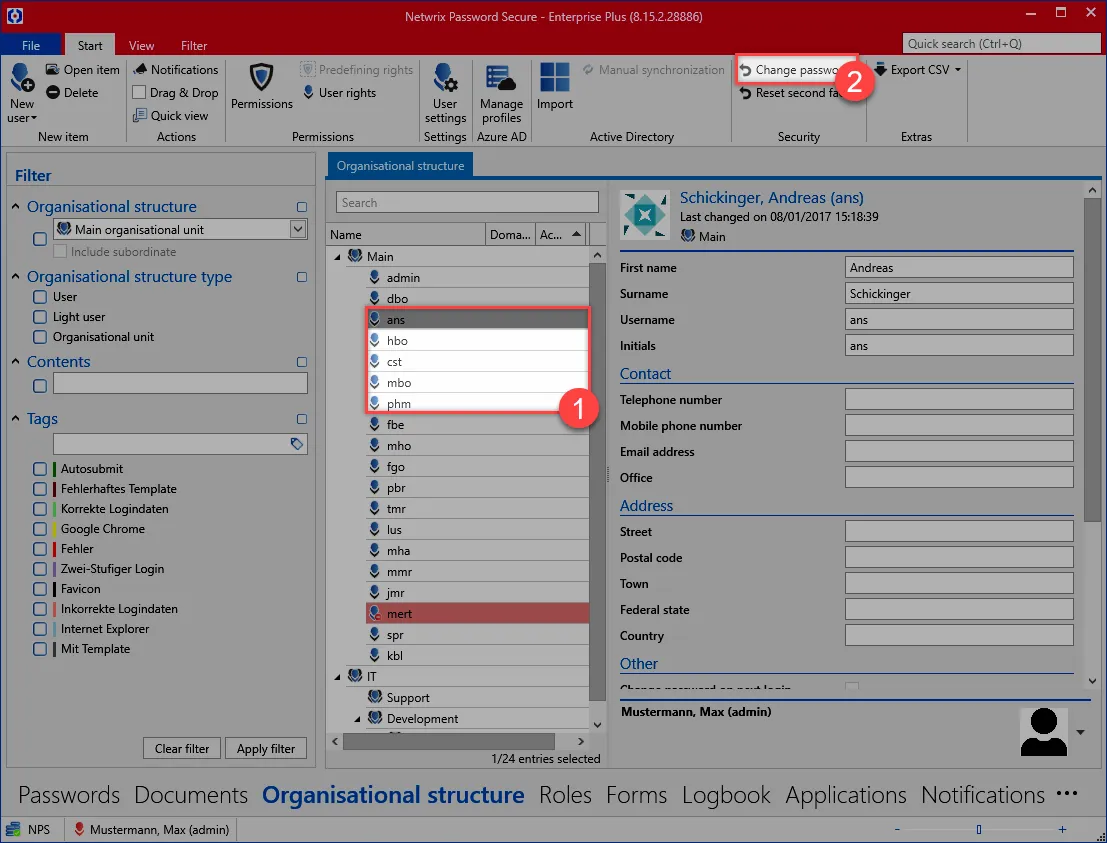
Task: Tick the Google Chrome tag checkbox
Action: [x=40, y=529]
